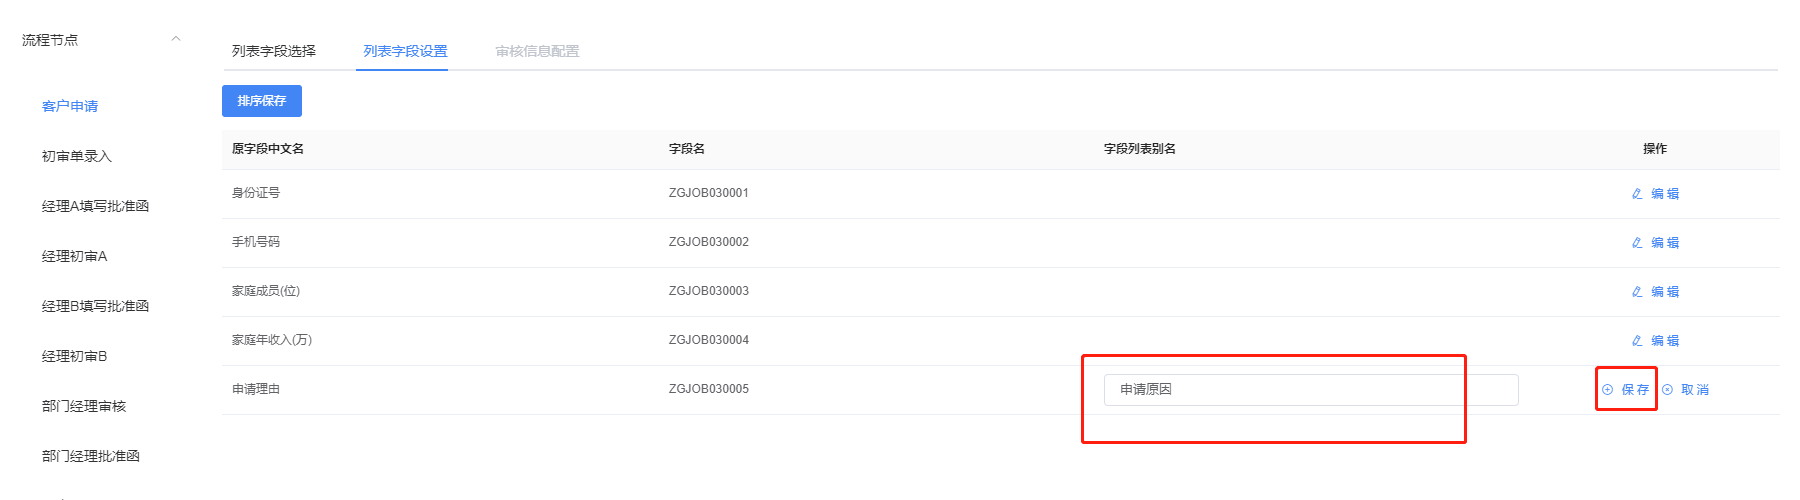Click the 原字段中文名 column header
Image resolution: width=1800 pixels, height=500 pixels.
click(268, 149)
